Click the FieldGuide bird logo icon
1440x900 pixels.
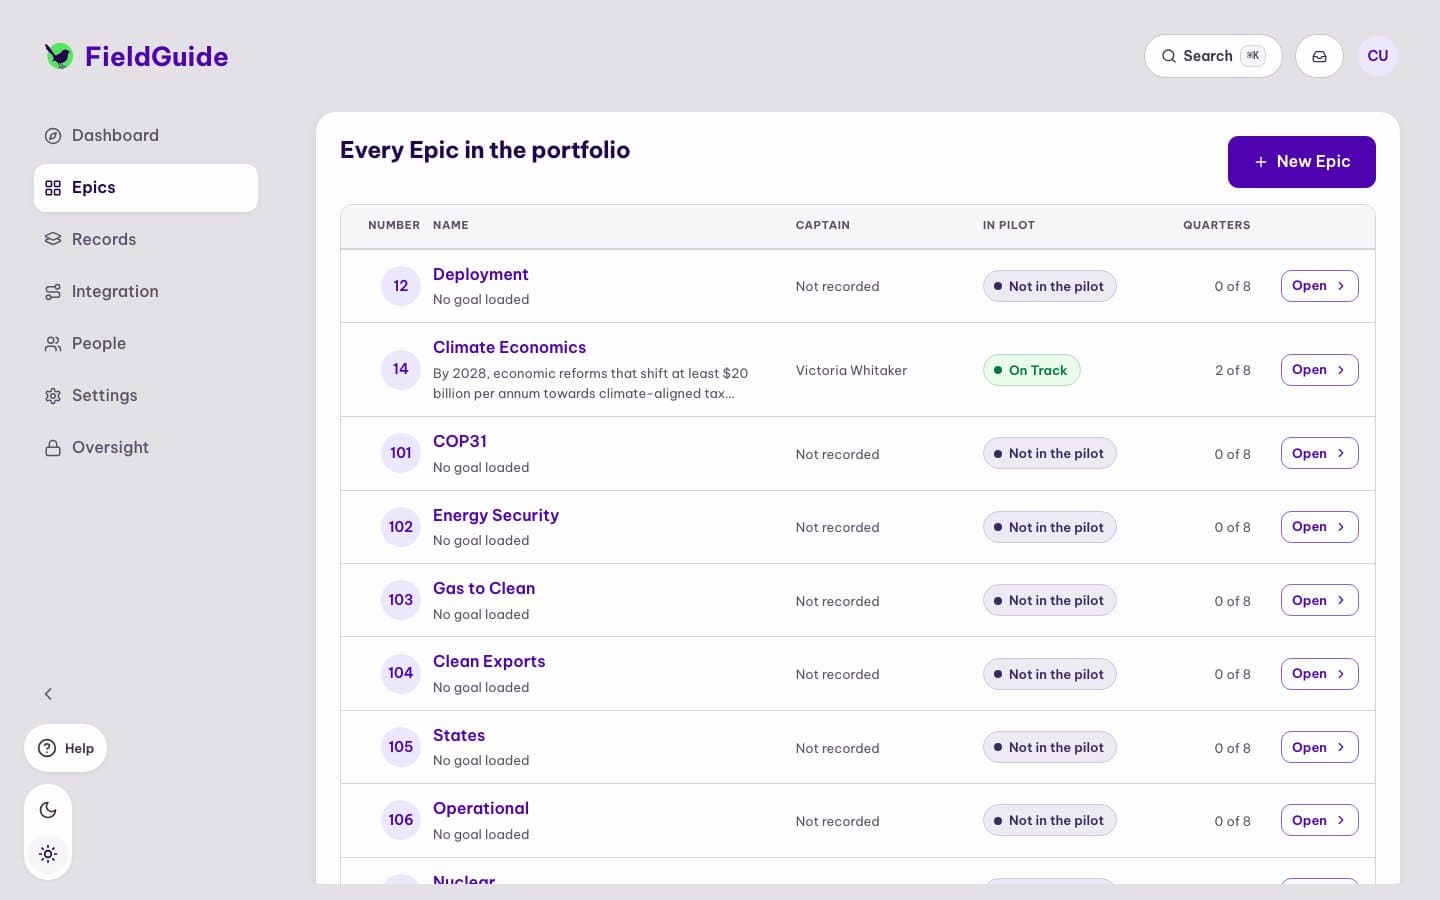[x=59, y=56]
